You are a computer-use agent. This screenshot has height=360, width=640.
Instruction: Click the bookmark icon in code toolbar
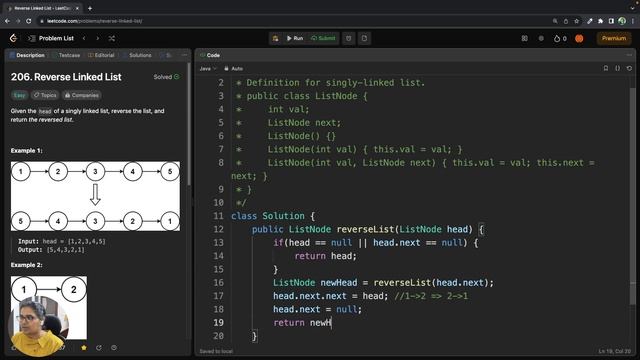click(x=606, y=69)
